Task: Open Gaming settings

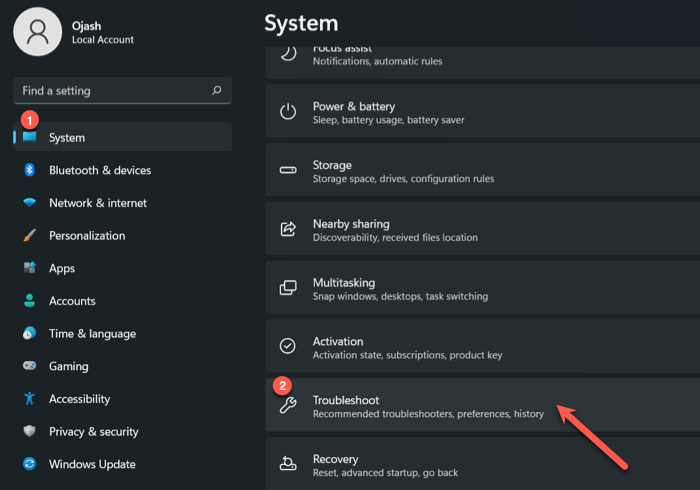Action: click(x=123, y=366)
